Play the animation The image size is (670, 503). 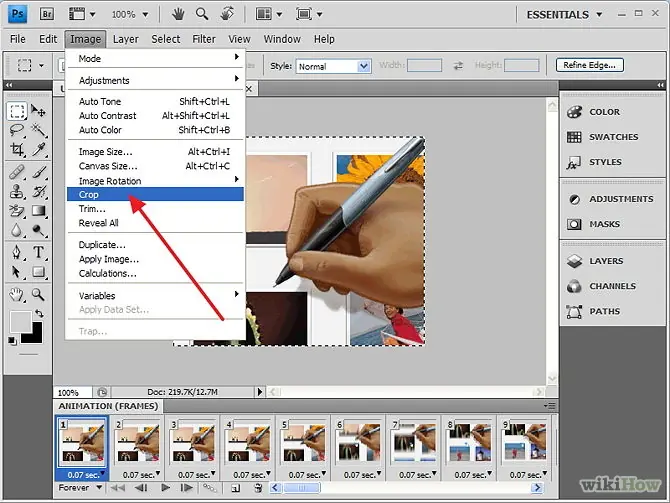[x=165, y=488]
